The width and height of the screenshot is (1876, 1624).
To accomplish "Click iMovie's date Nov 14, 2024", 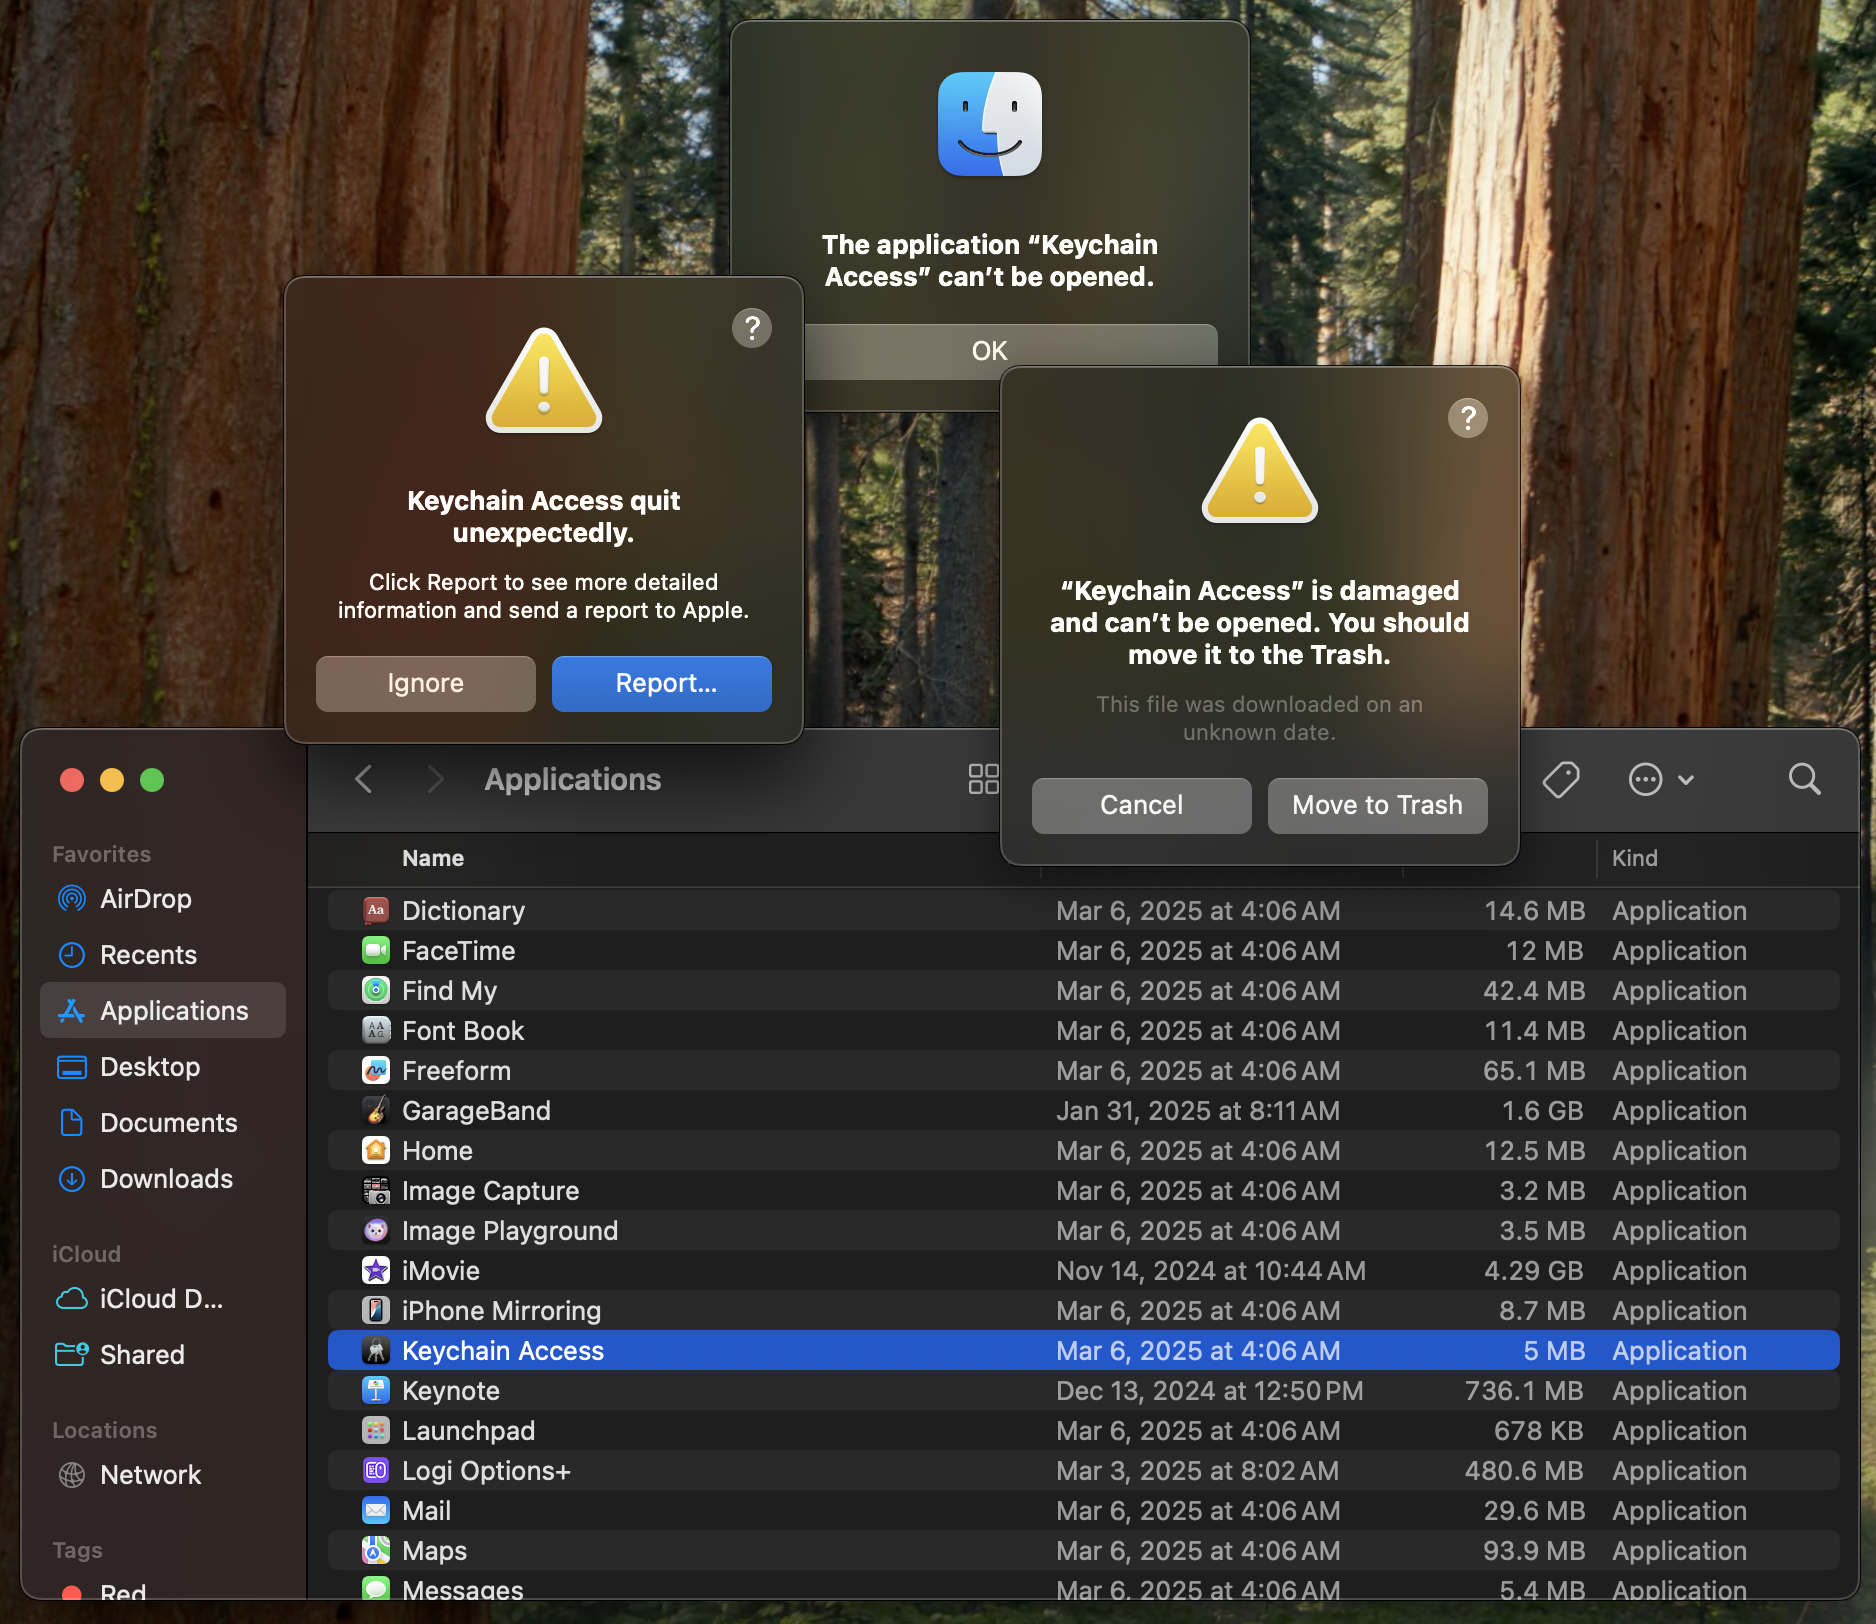I will (1211, 1270).
